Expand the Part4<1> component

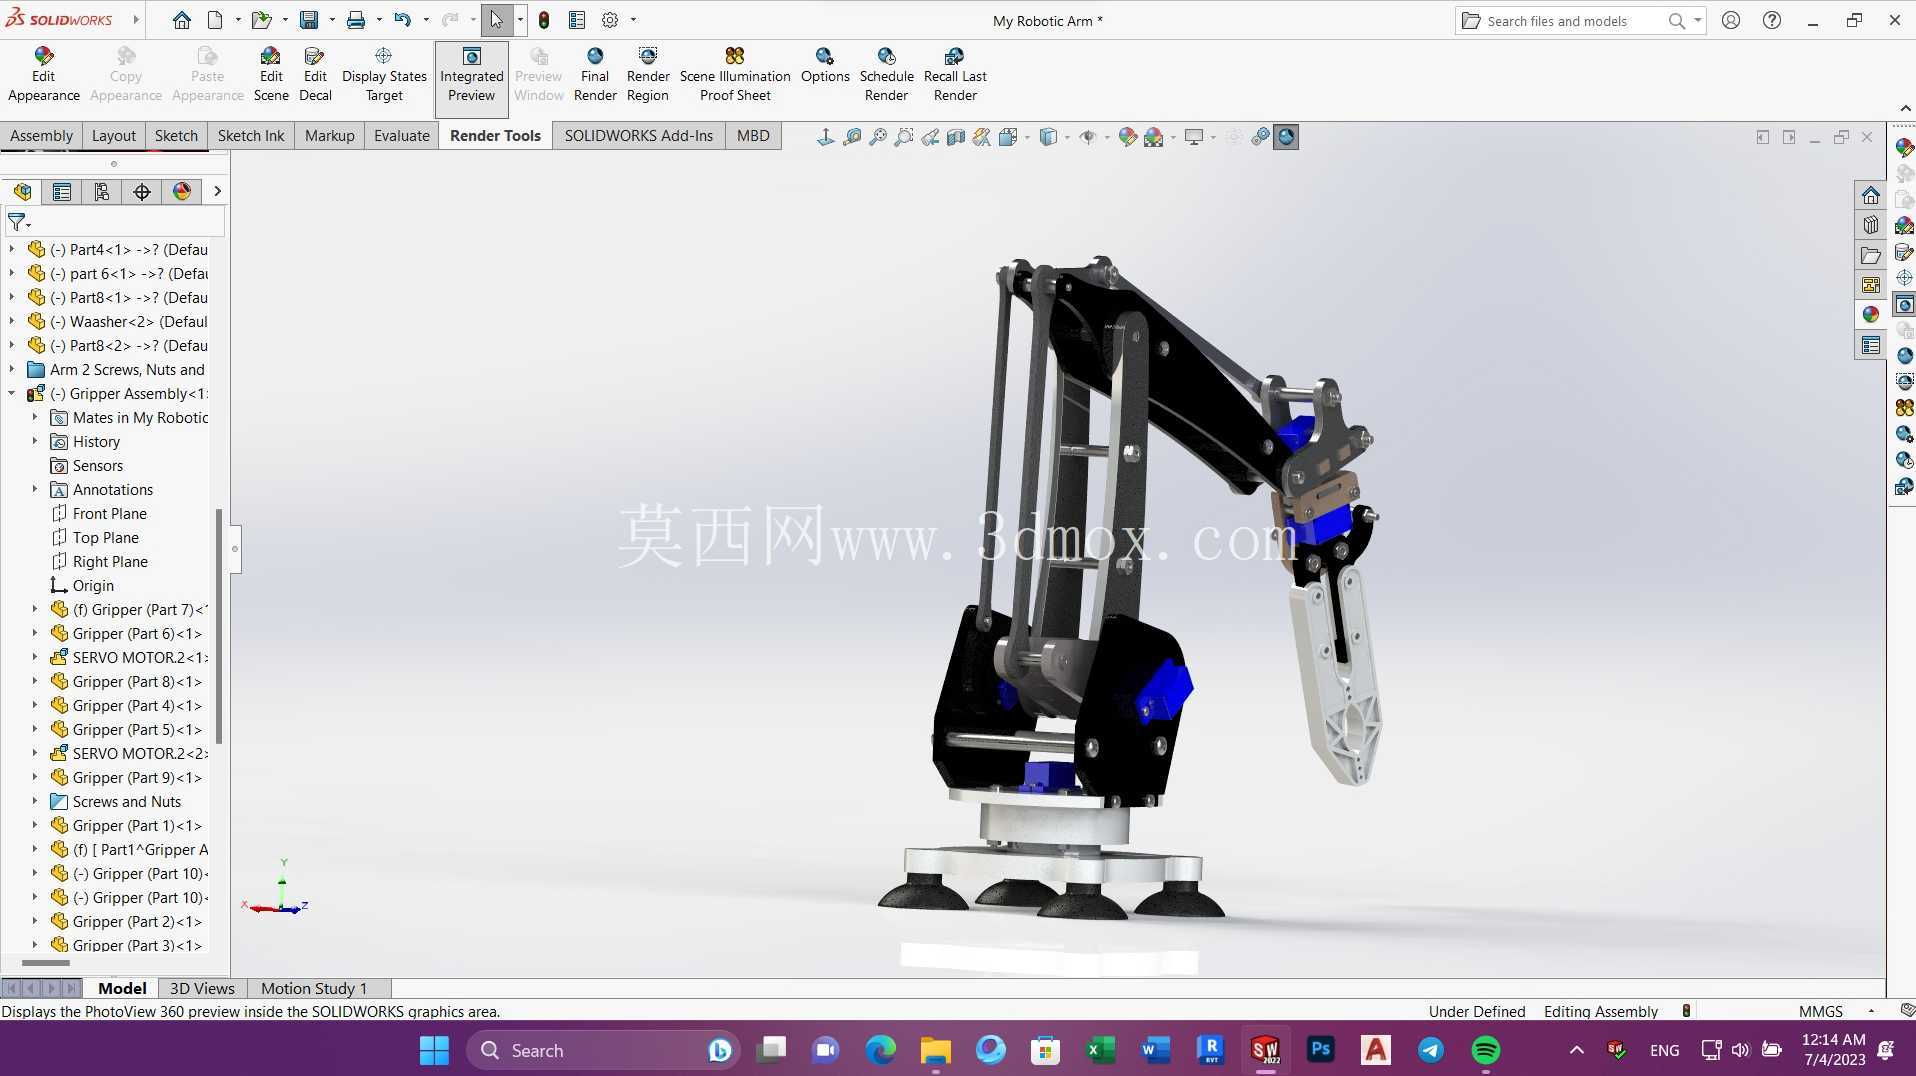coord(12,249)
